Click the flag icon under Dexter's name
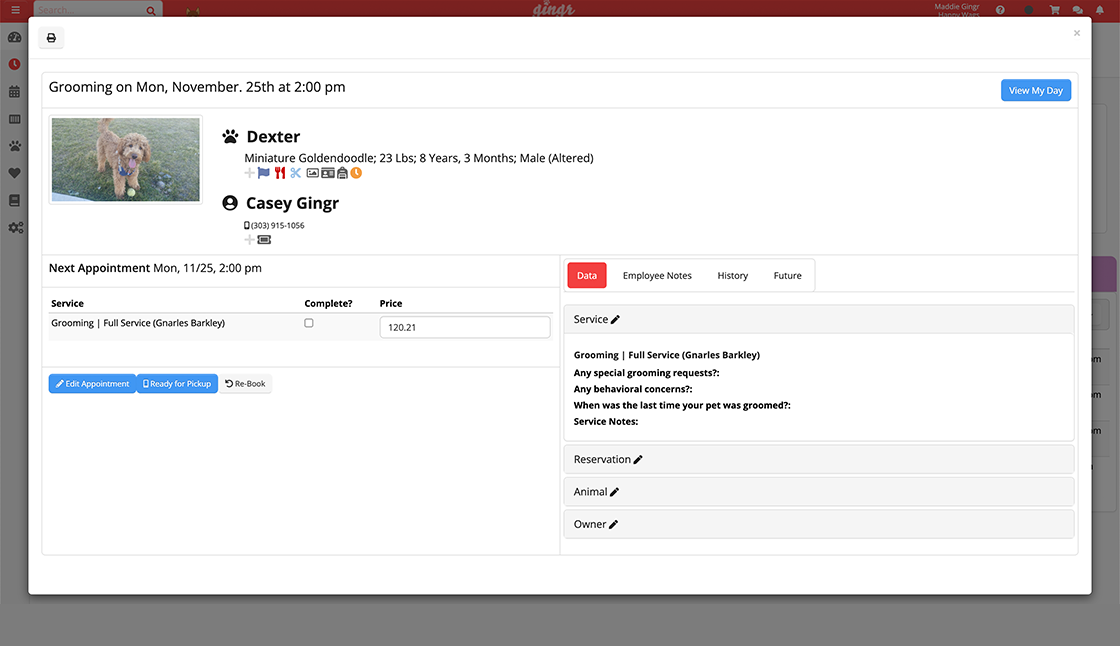1120x646 pixels. coord(263,173)
